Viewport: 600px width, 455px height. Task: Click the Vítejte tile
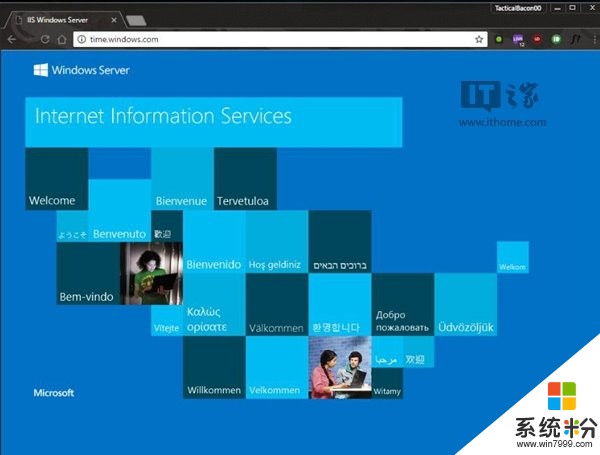167,321
